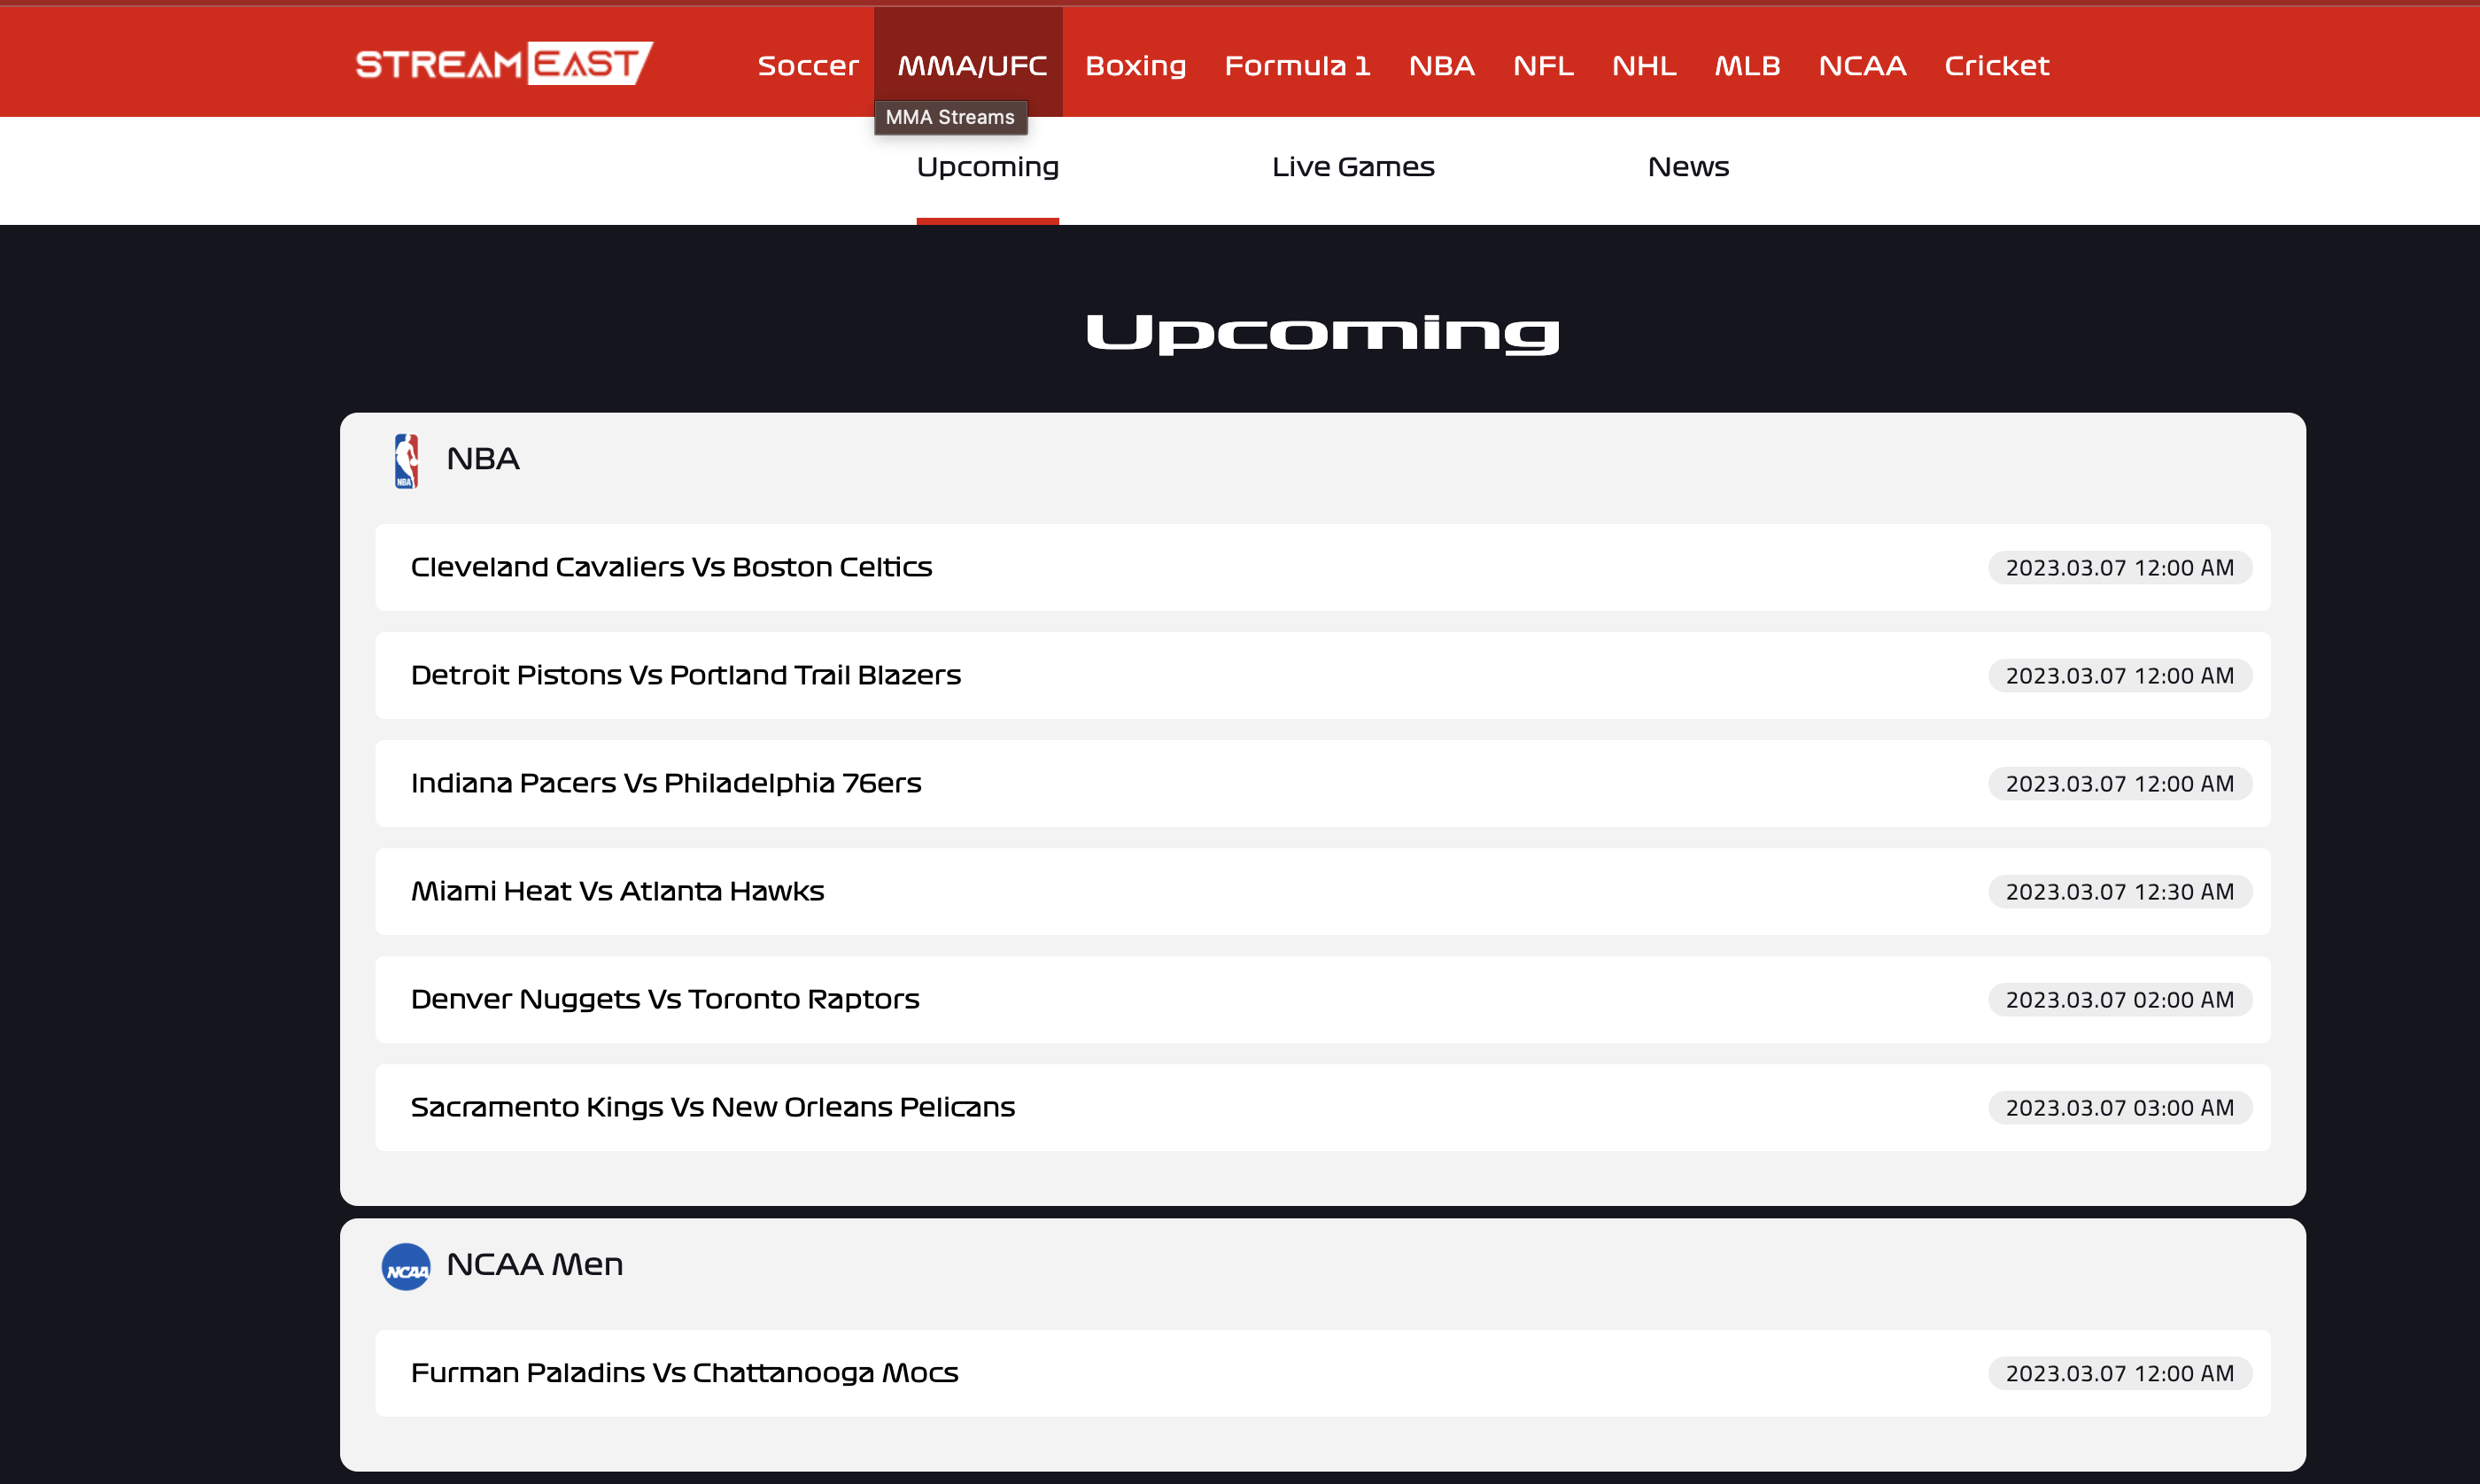Click the NBA league logo icon

(408, 459)
